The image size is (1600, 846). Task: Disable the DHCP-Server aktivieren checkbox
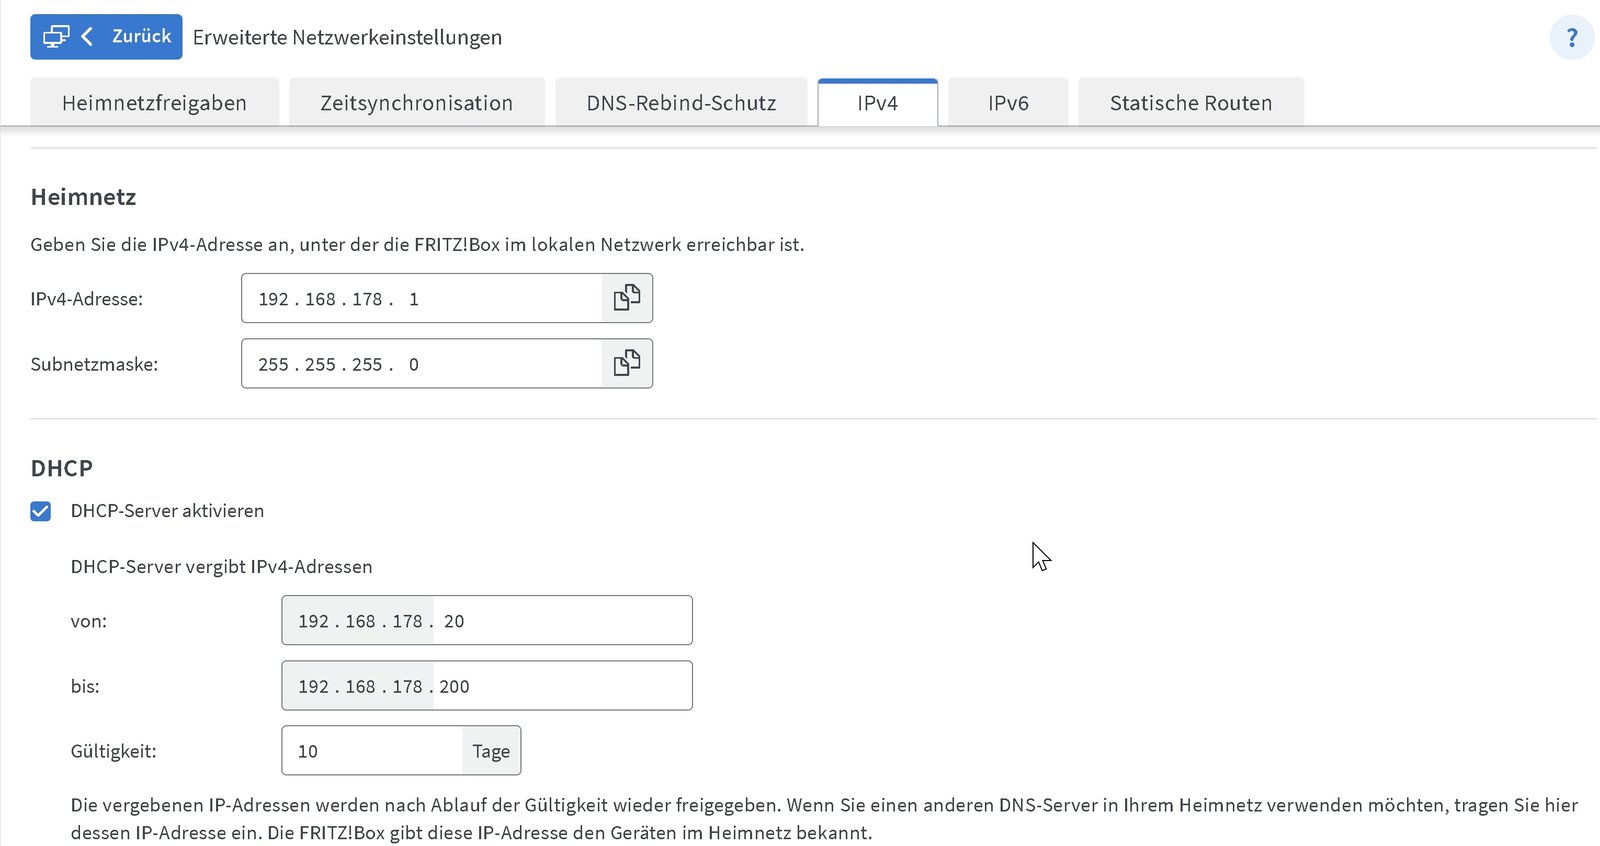tap(41, 511)
